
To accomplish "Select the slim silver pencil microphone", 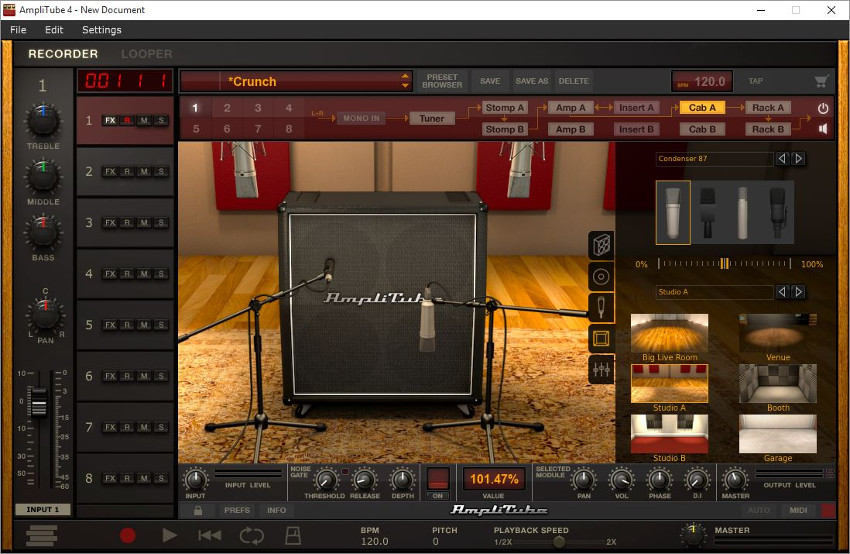I will (743, 212).
